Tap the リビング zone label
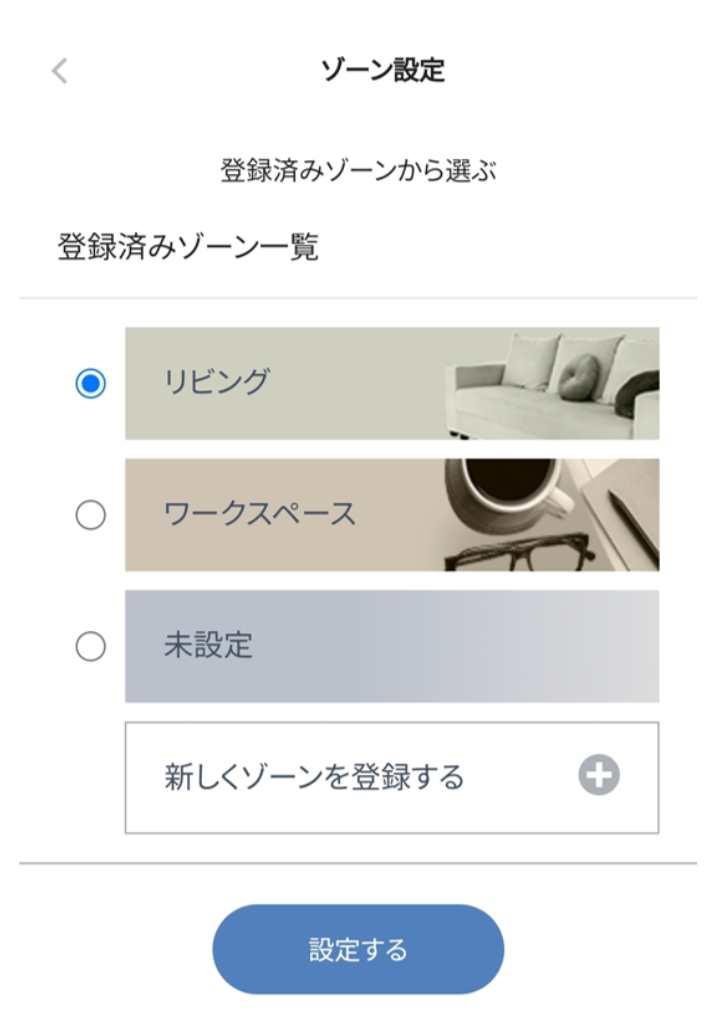 [x=216, y=382]
